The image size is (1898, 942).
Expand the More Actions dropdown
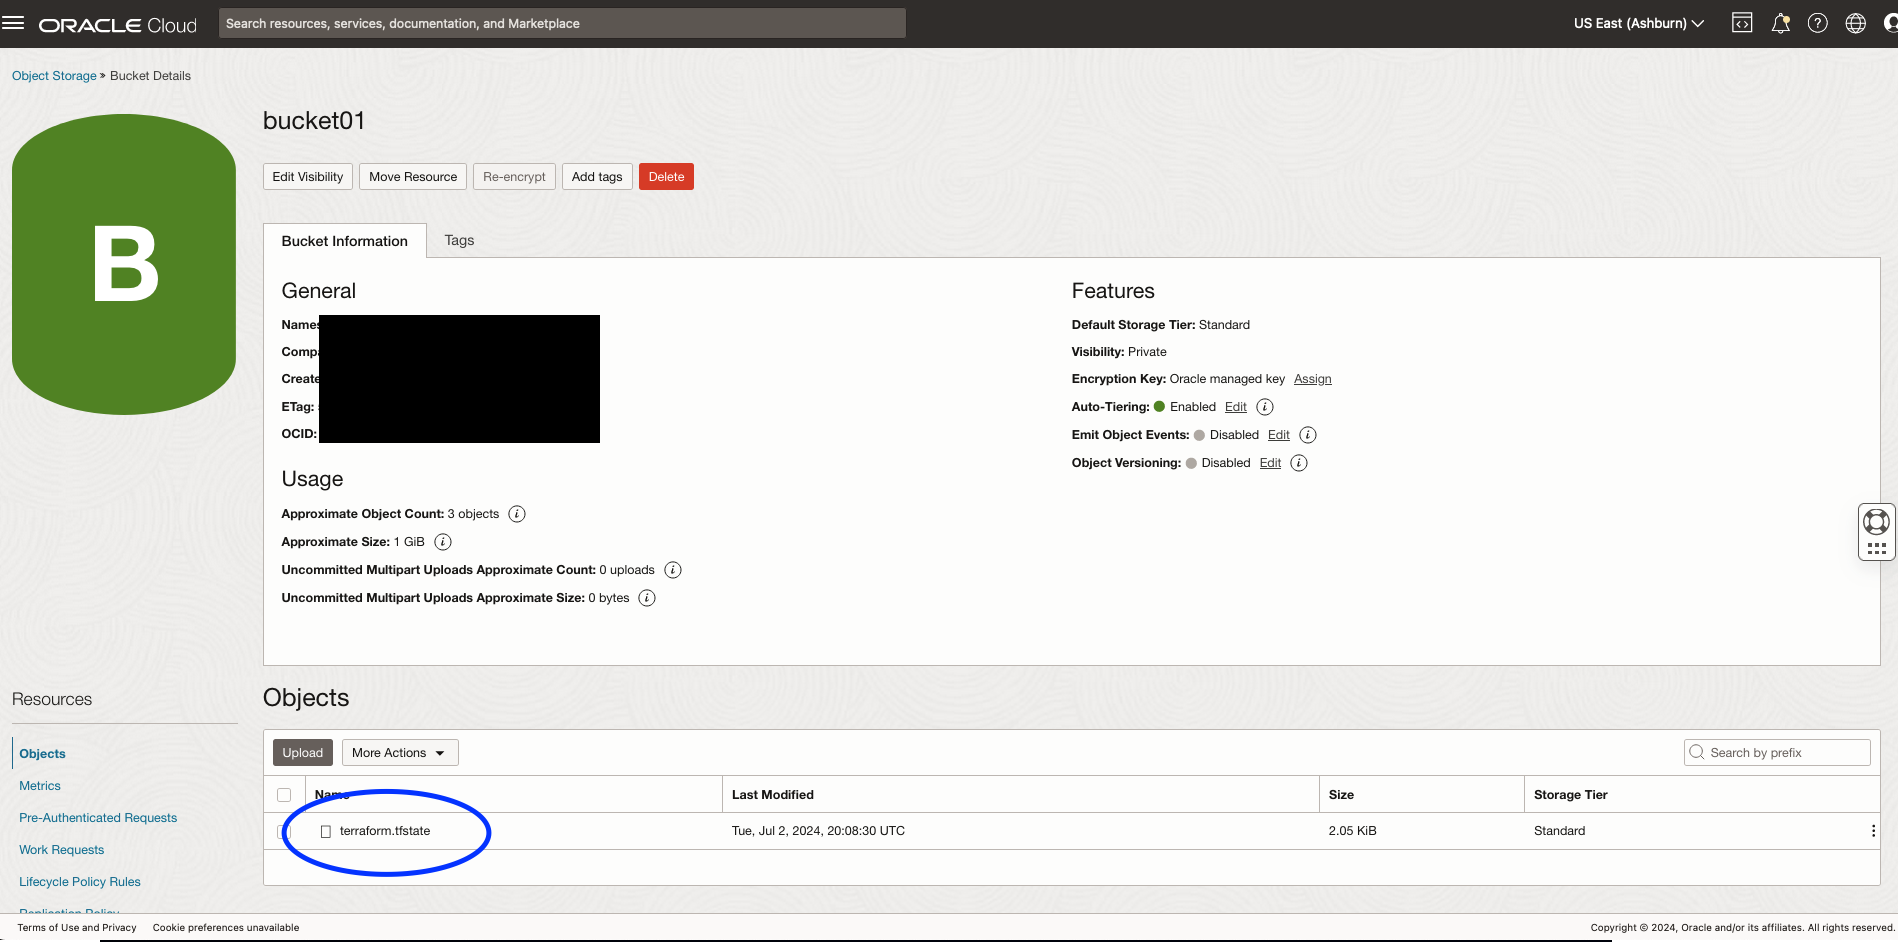(x=399, y=752)
